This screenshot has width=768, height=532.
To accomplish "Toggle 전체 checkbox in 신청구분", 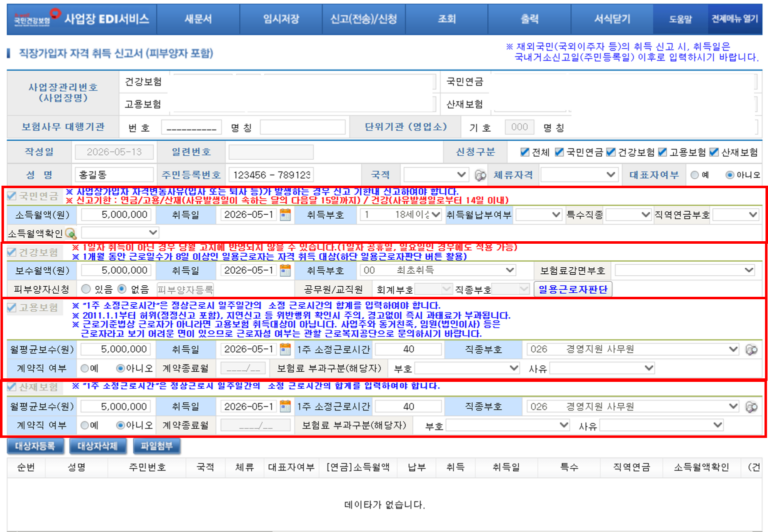I will (525, 152).
